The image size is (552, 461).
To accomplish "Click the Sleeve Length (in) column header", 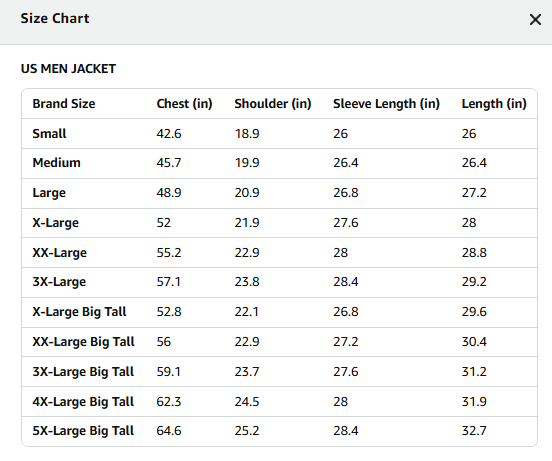I will point(387,104).
